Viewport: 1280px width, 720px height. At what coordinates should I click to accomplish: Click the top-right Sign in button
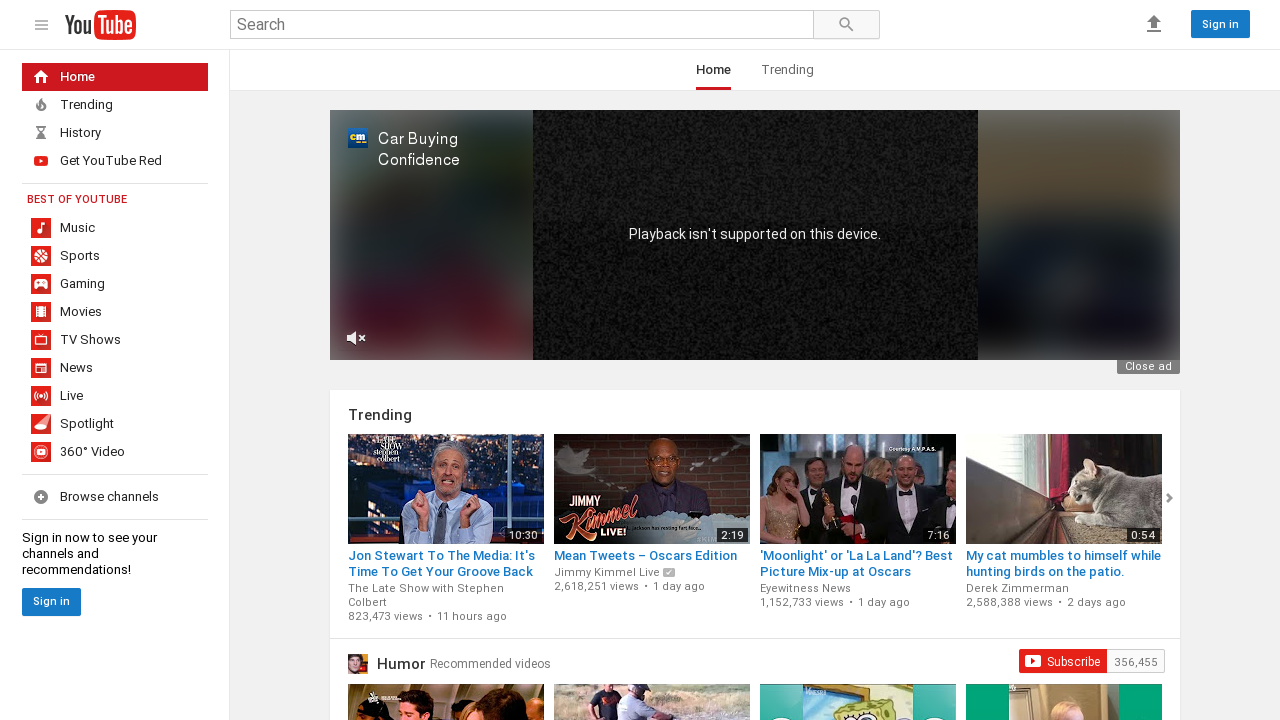coord(1220,24)
